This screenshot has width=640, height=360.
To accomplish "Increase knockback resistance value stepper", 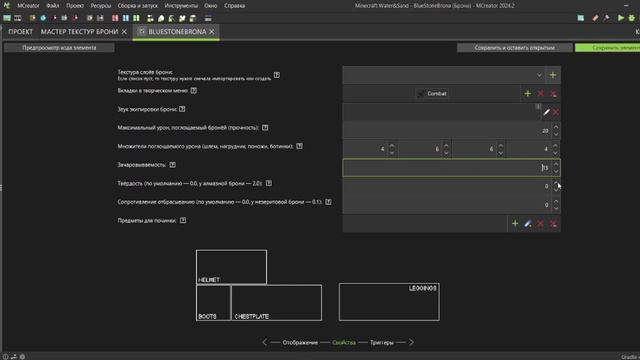I will (x=556, y=201).
